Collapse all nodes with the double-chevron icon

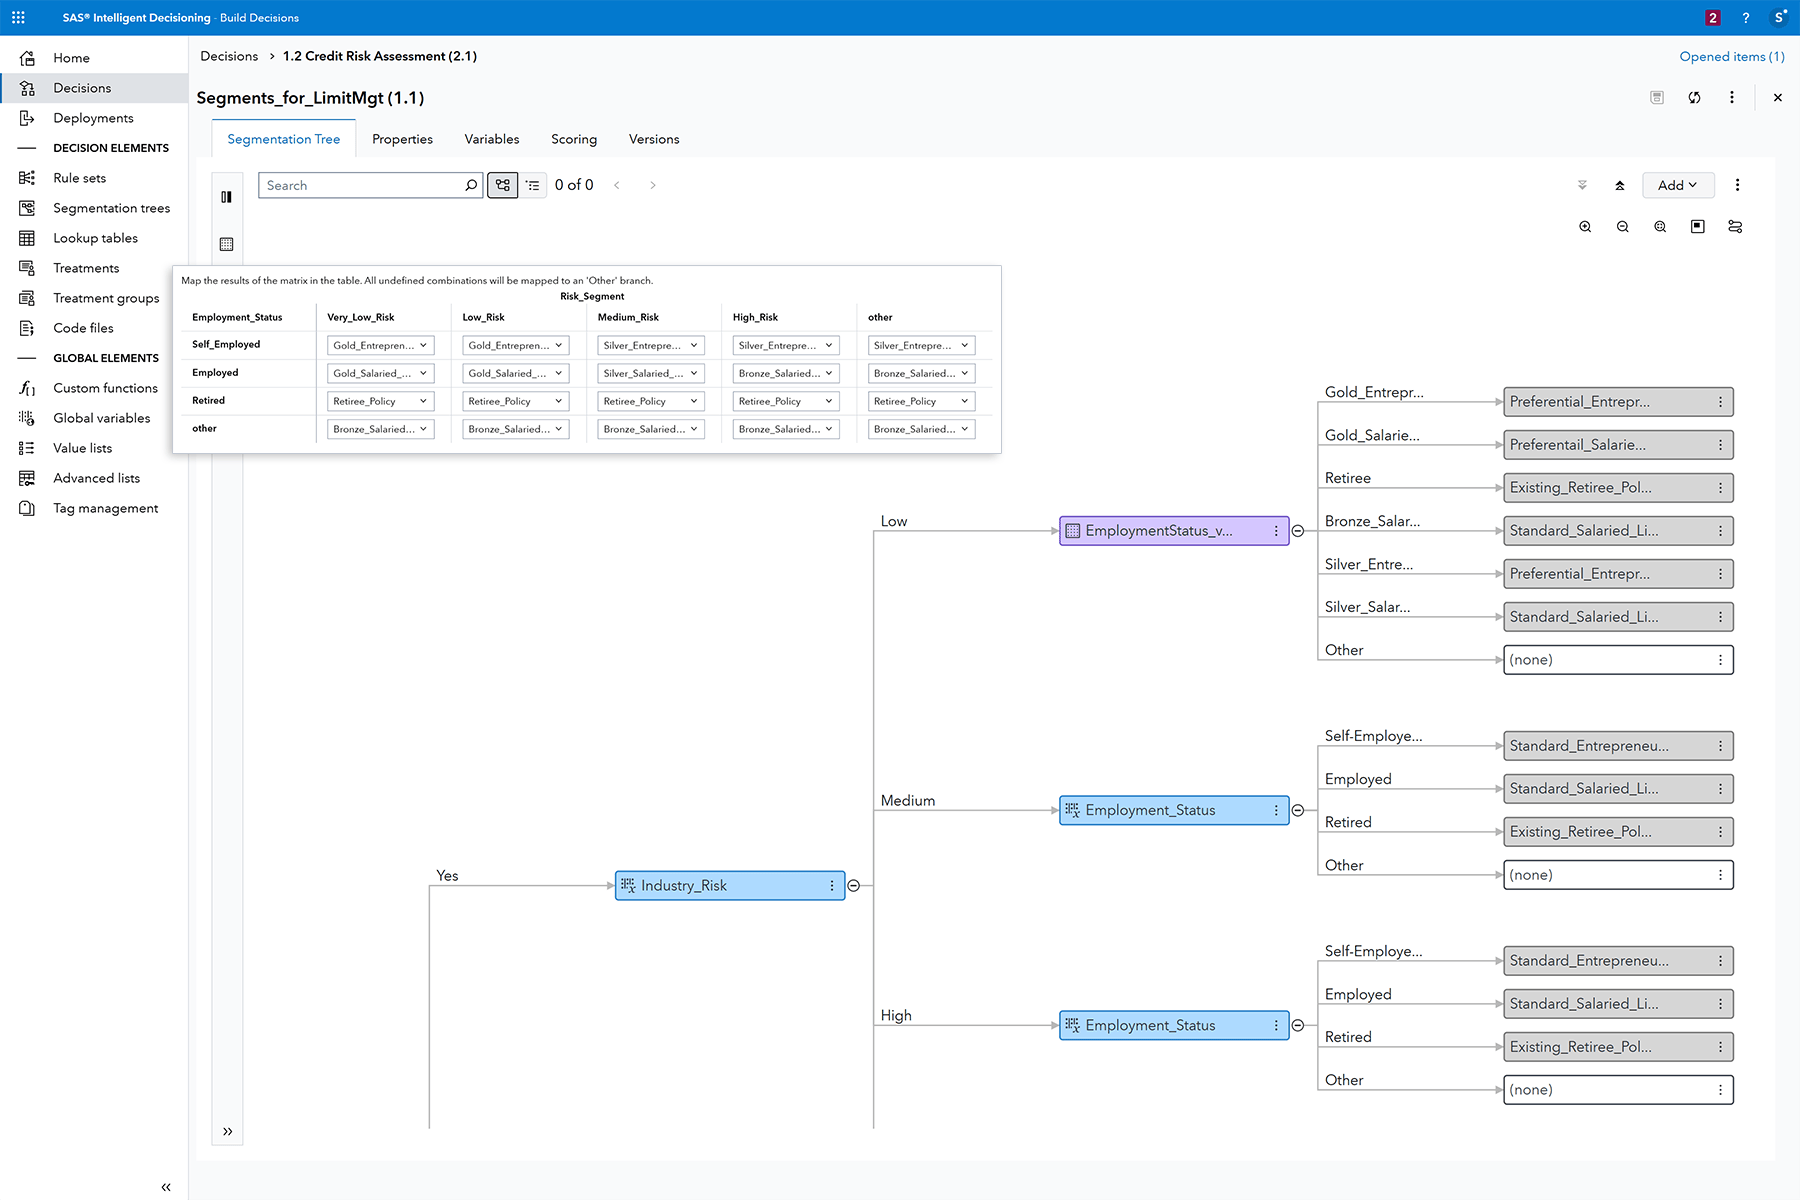coord(1581,185)
